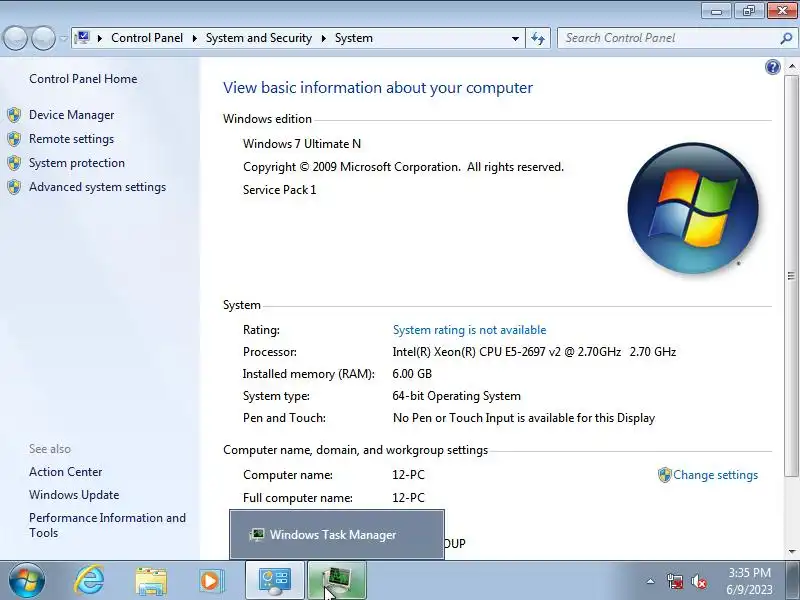Go to Control Panel Home

pos(83,79)
